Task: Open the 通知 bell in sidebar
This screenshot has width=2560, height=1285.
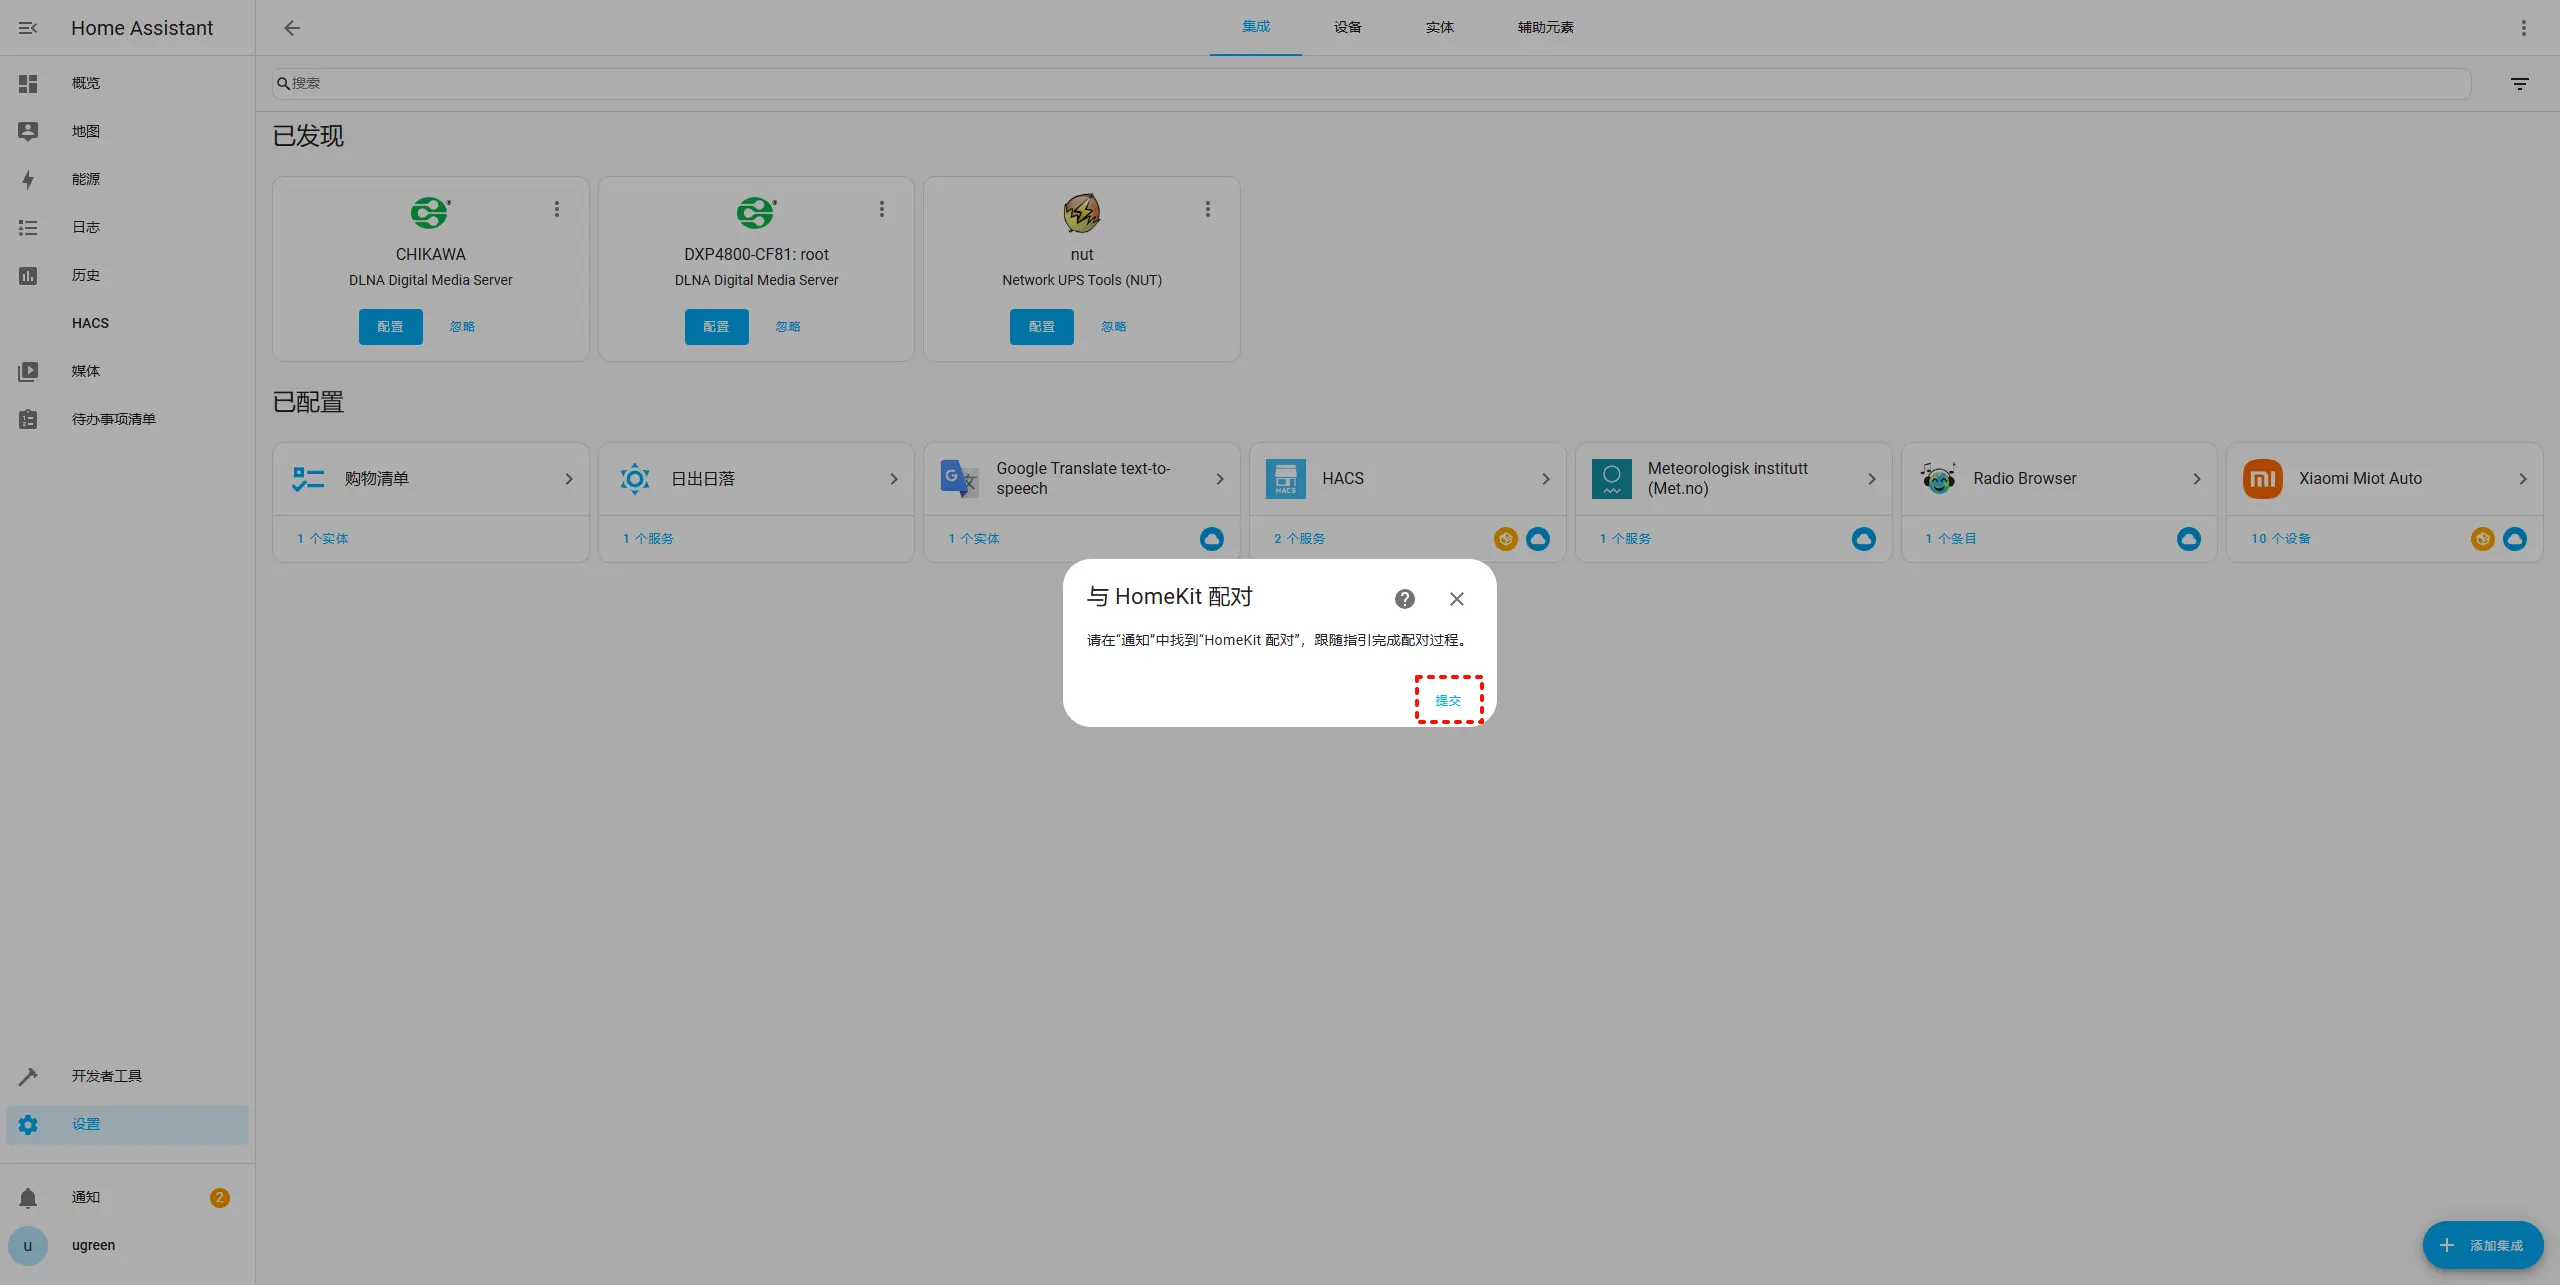Action: pos(28,1197)
